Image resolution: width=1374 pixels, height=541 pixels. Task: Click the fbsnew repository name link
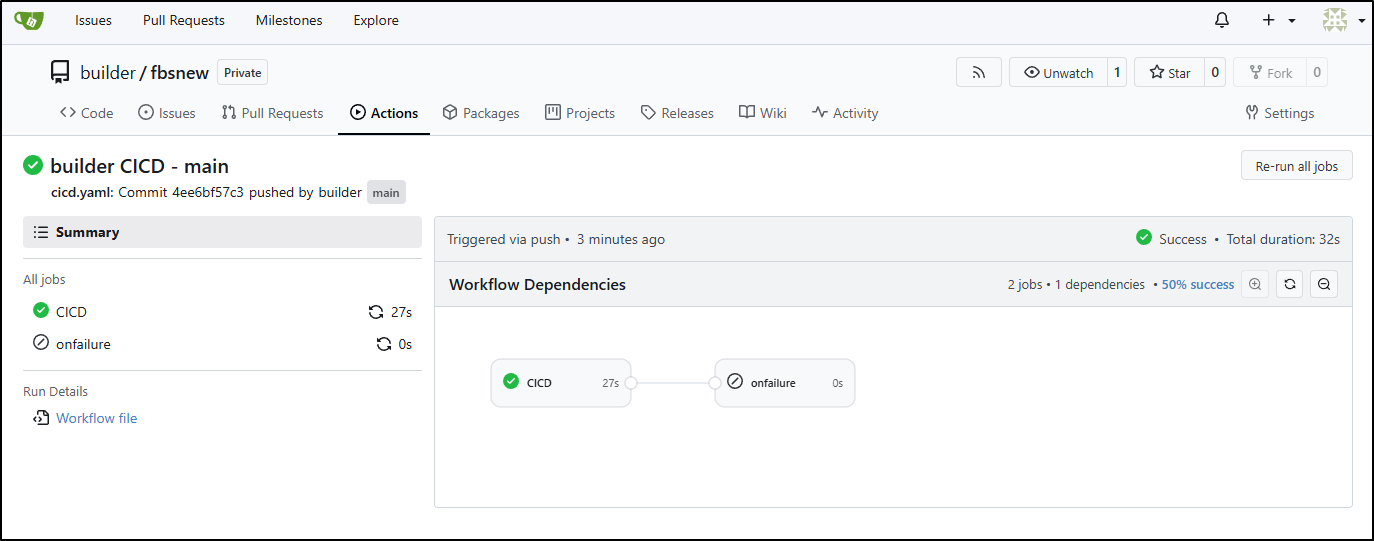tap(179, 73)
